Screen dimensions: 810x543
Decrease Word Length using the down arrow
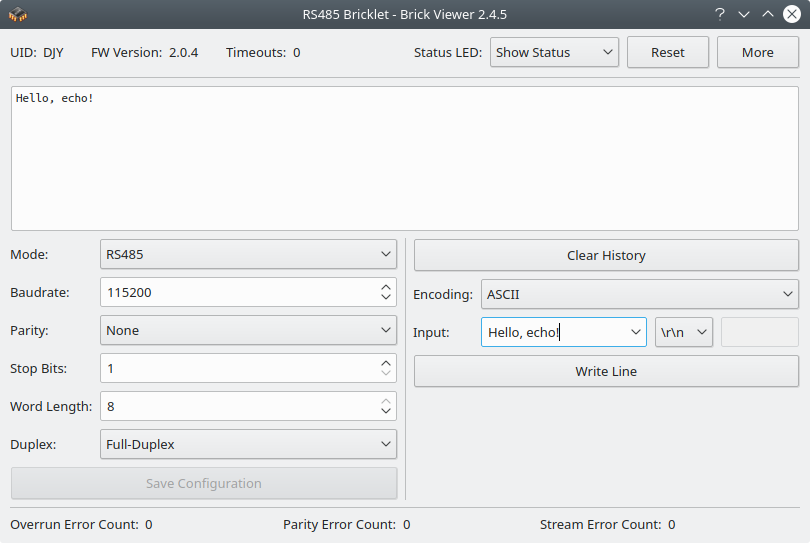click(386, 412)
